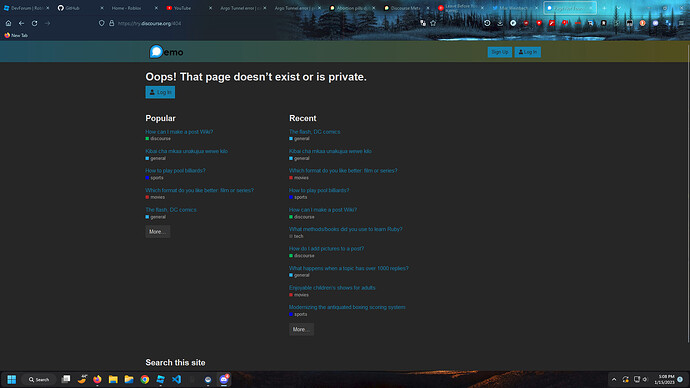
Task: Open Firefox application hamburger menu
Action: [681, 23]
